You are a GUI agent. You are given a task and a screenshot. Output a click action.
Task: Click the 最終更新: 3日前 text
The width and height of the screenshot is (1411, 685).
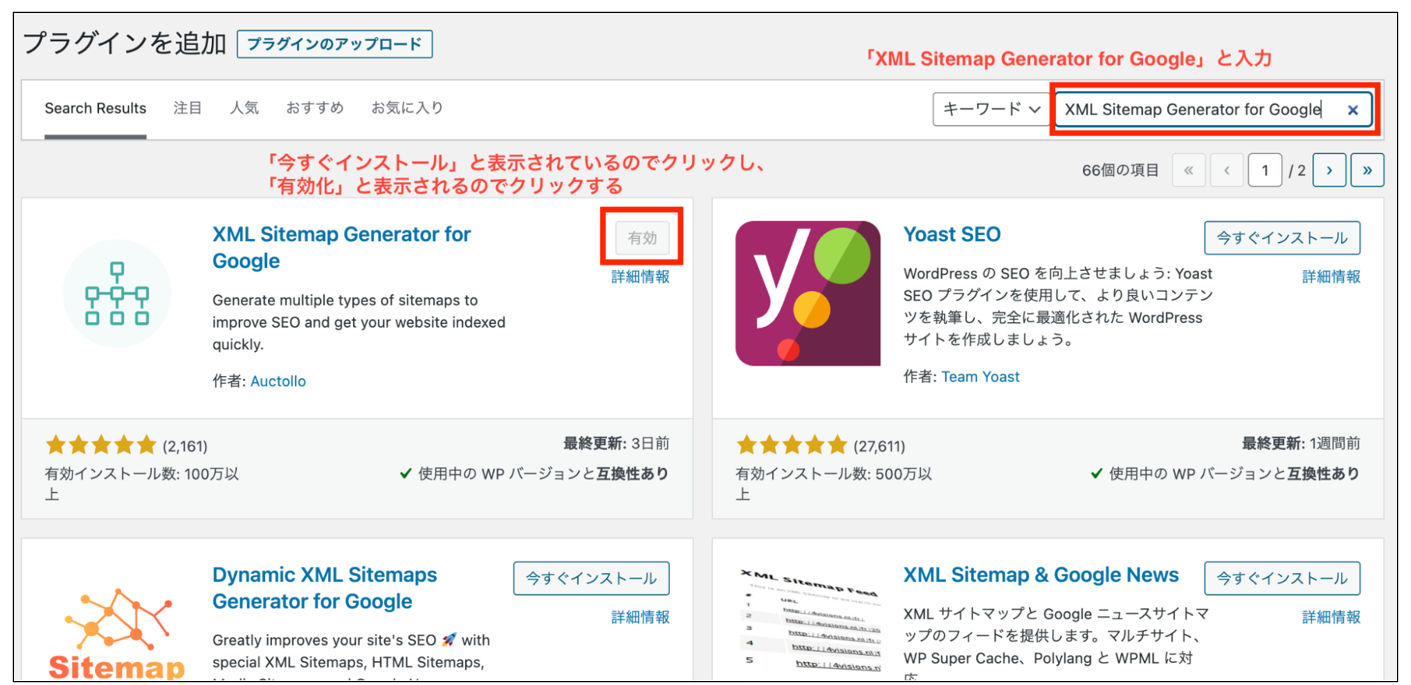pos(616,443)
